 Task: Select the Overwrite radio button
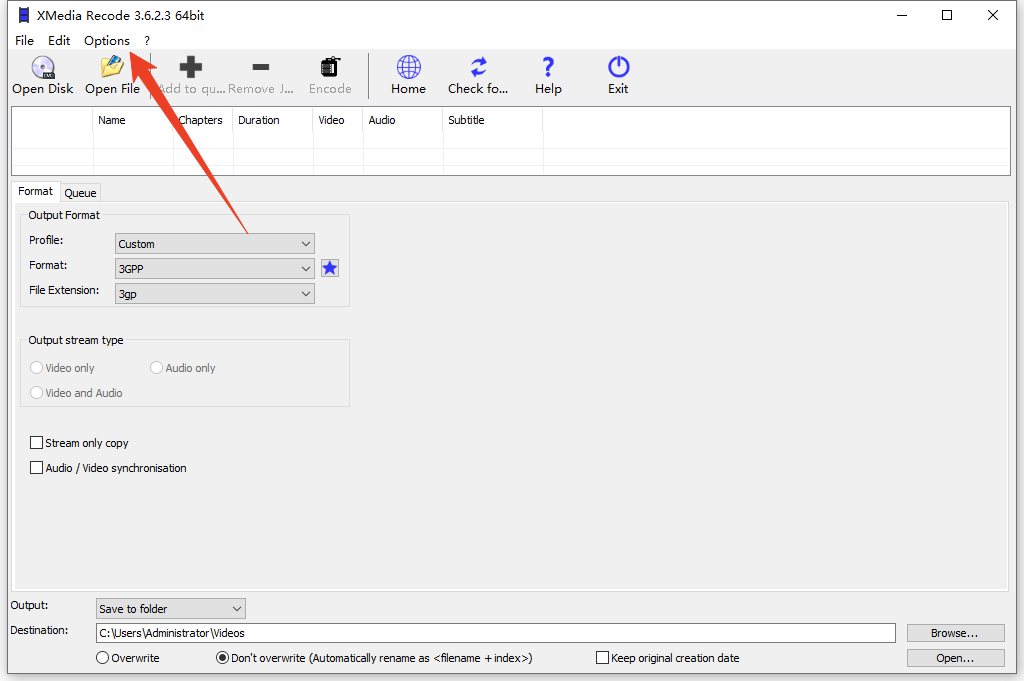click(x=102, y=658)
